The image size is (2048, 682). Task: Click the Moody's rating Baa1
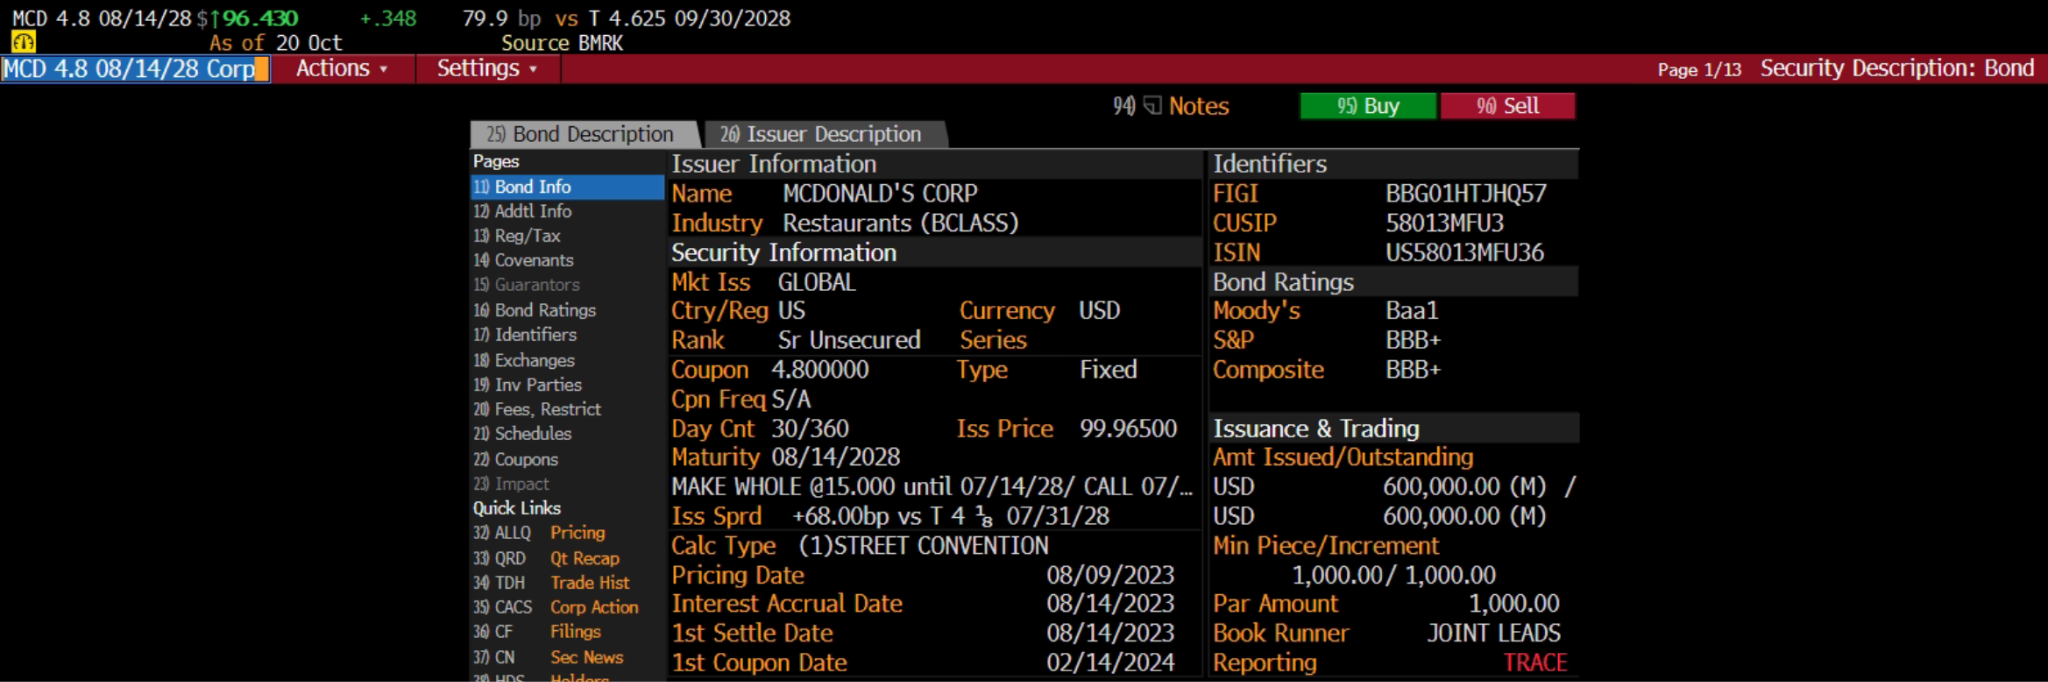(1411, 311)
